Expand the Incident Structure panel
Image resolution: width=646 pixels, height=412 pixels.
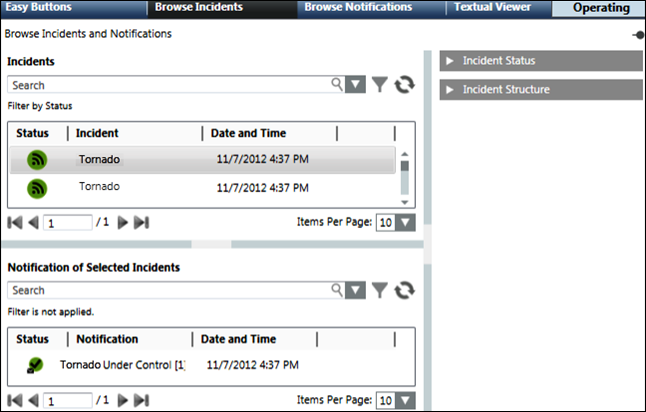coord(541,90)
